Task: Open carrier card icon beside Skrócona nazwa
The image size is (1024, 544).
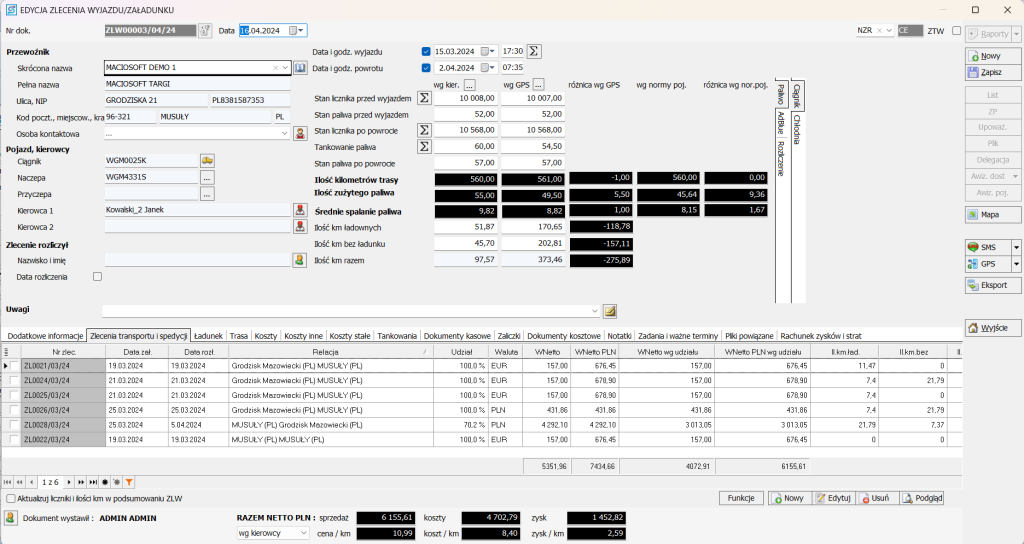Action: pyautogui.click(x=299, y=68)
